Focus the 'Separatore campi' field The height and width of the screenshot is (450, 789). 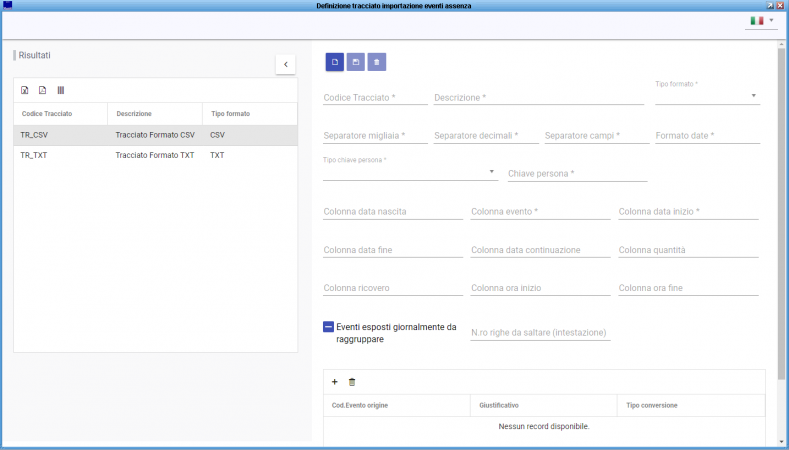[595, 136]
